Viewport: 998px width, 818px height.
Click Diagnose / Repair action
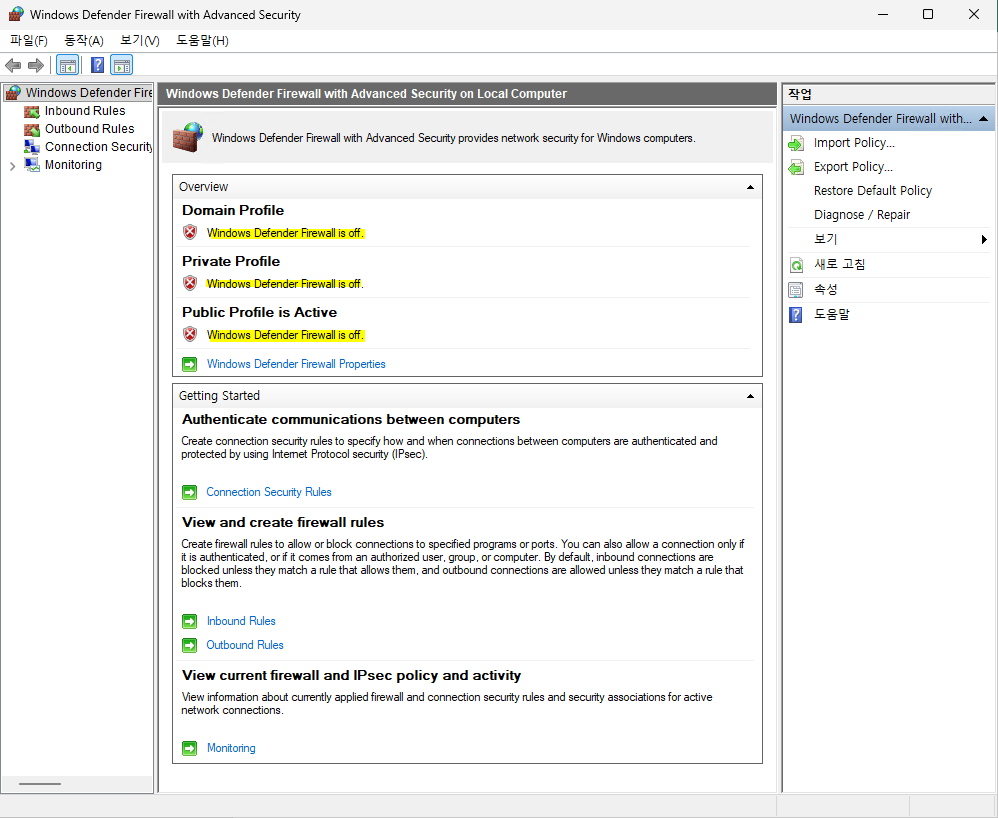862,215
